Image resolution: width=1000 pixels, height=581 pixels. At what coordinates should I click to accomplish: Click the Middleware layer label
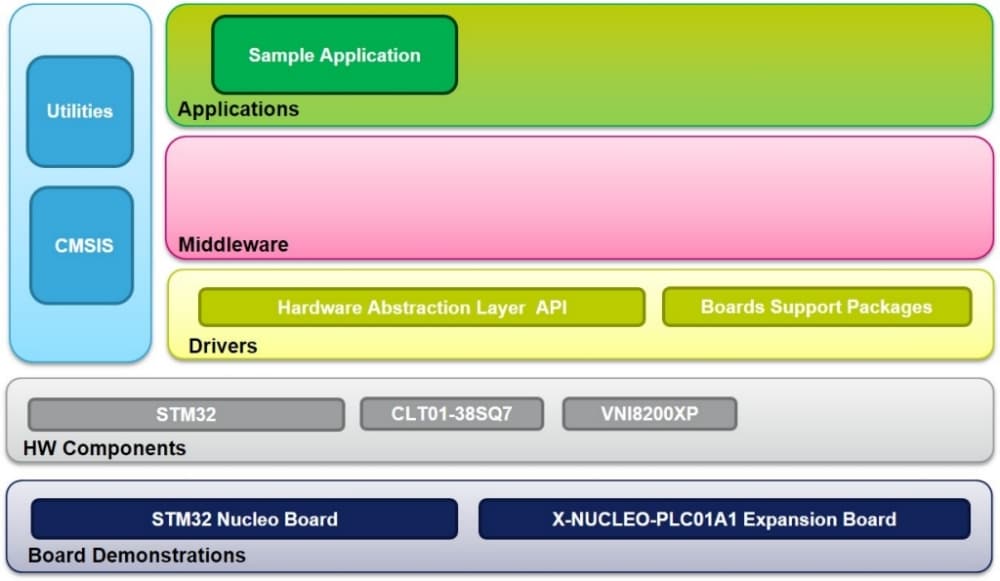pyautogui.click(x=233, y=244)
